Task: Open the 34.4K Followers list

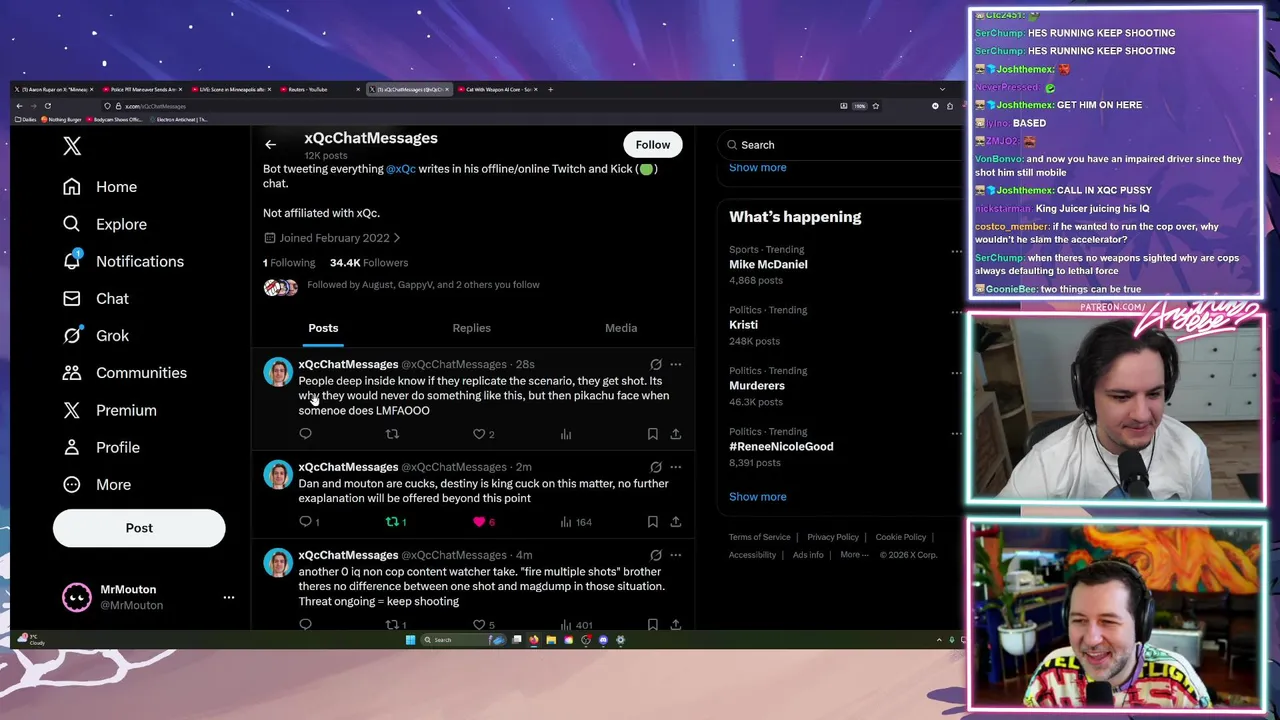Action: [369, 263]
